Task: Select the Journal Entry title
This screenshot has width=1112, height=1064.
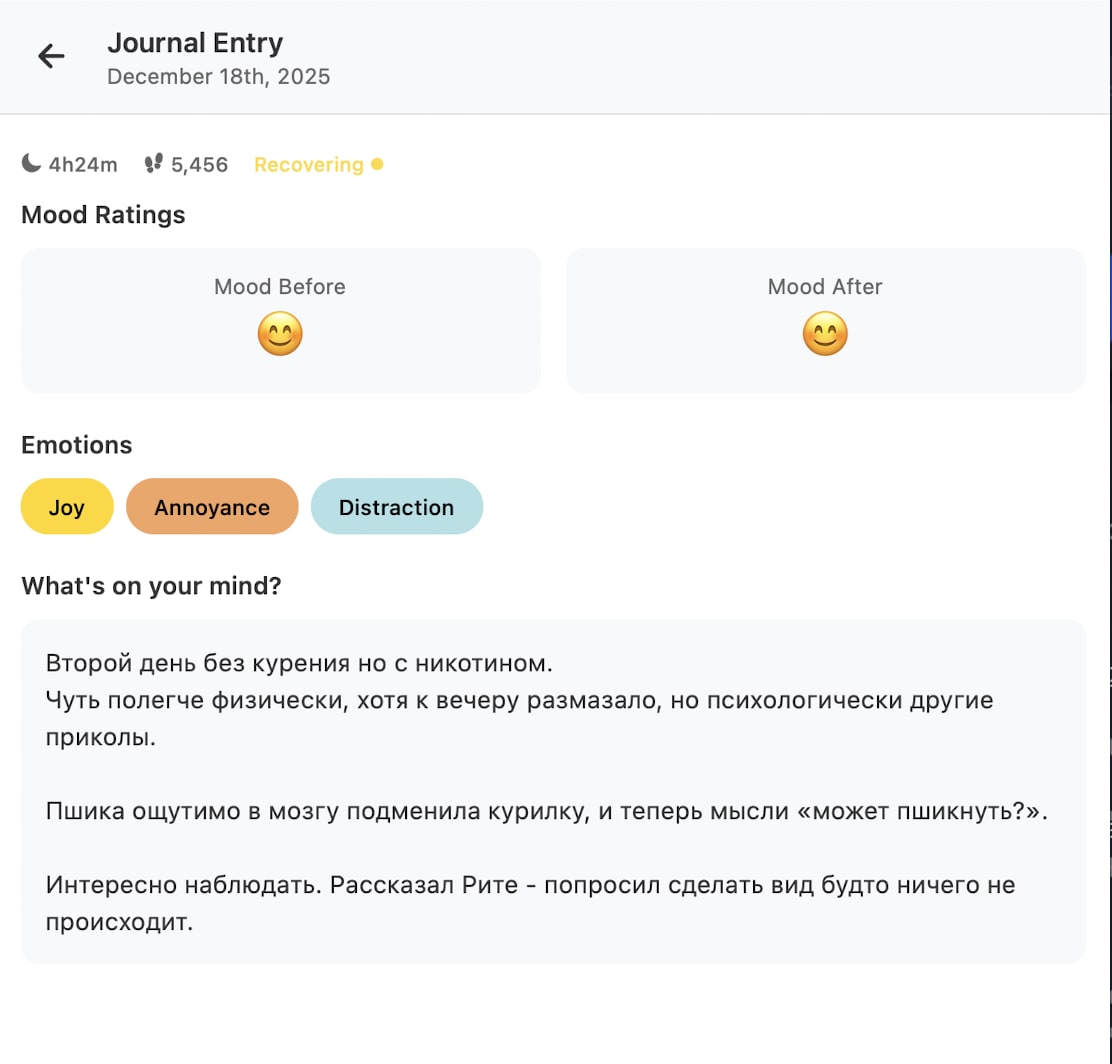Action: [x=195, y=43]
